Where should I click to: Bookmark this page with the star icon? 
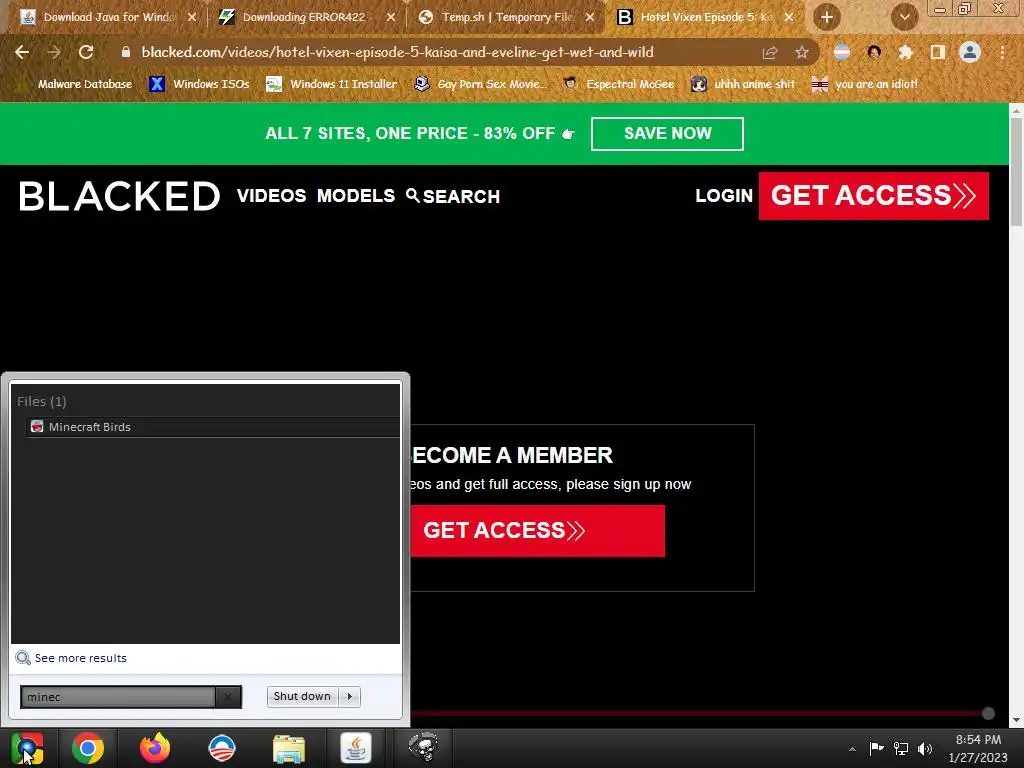point(802,52)
